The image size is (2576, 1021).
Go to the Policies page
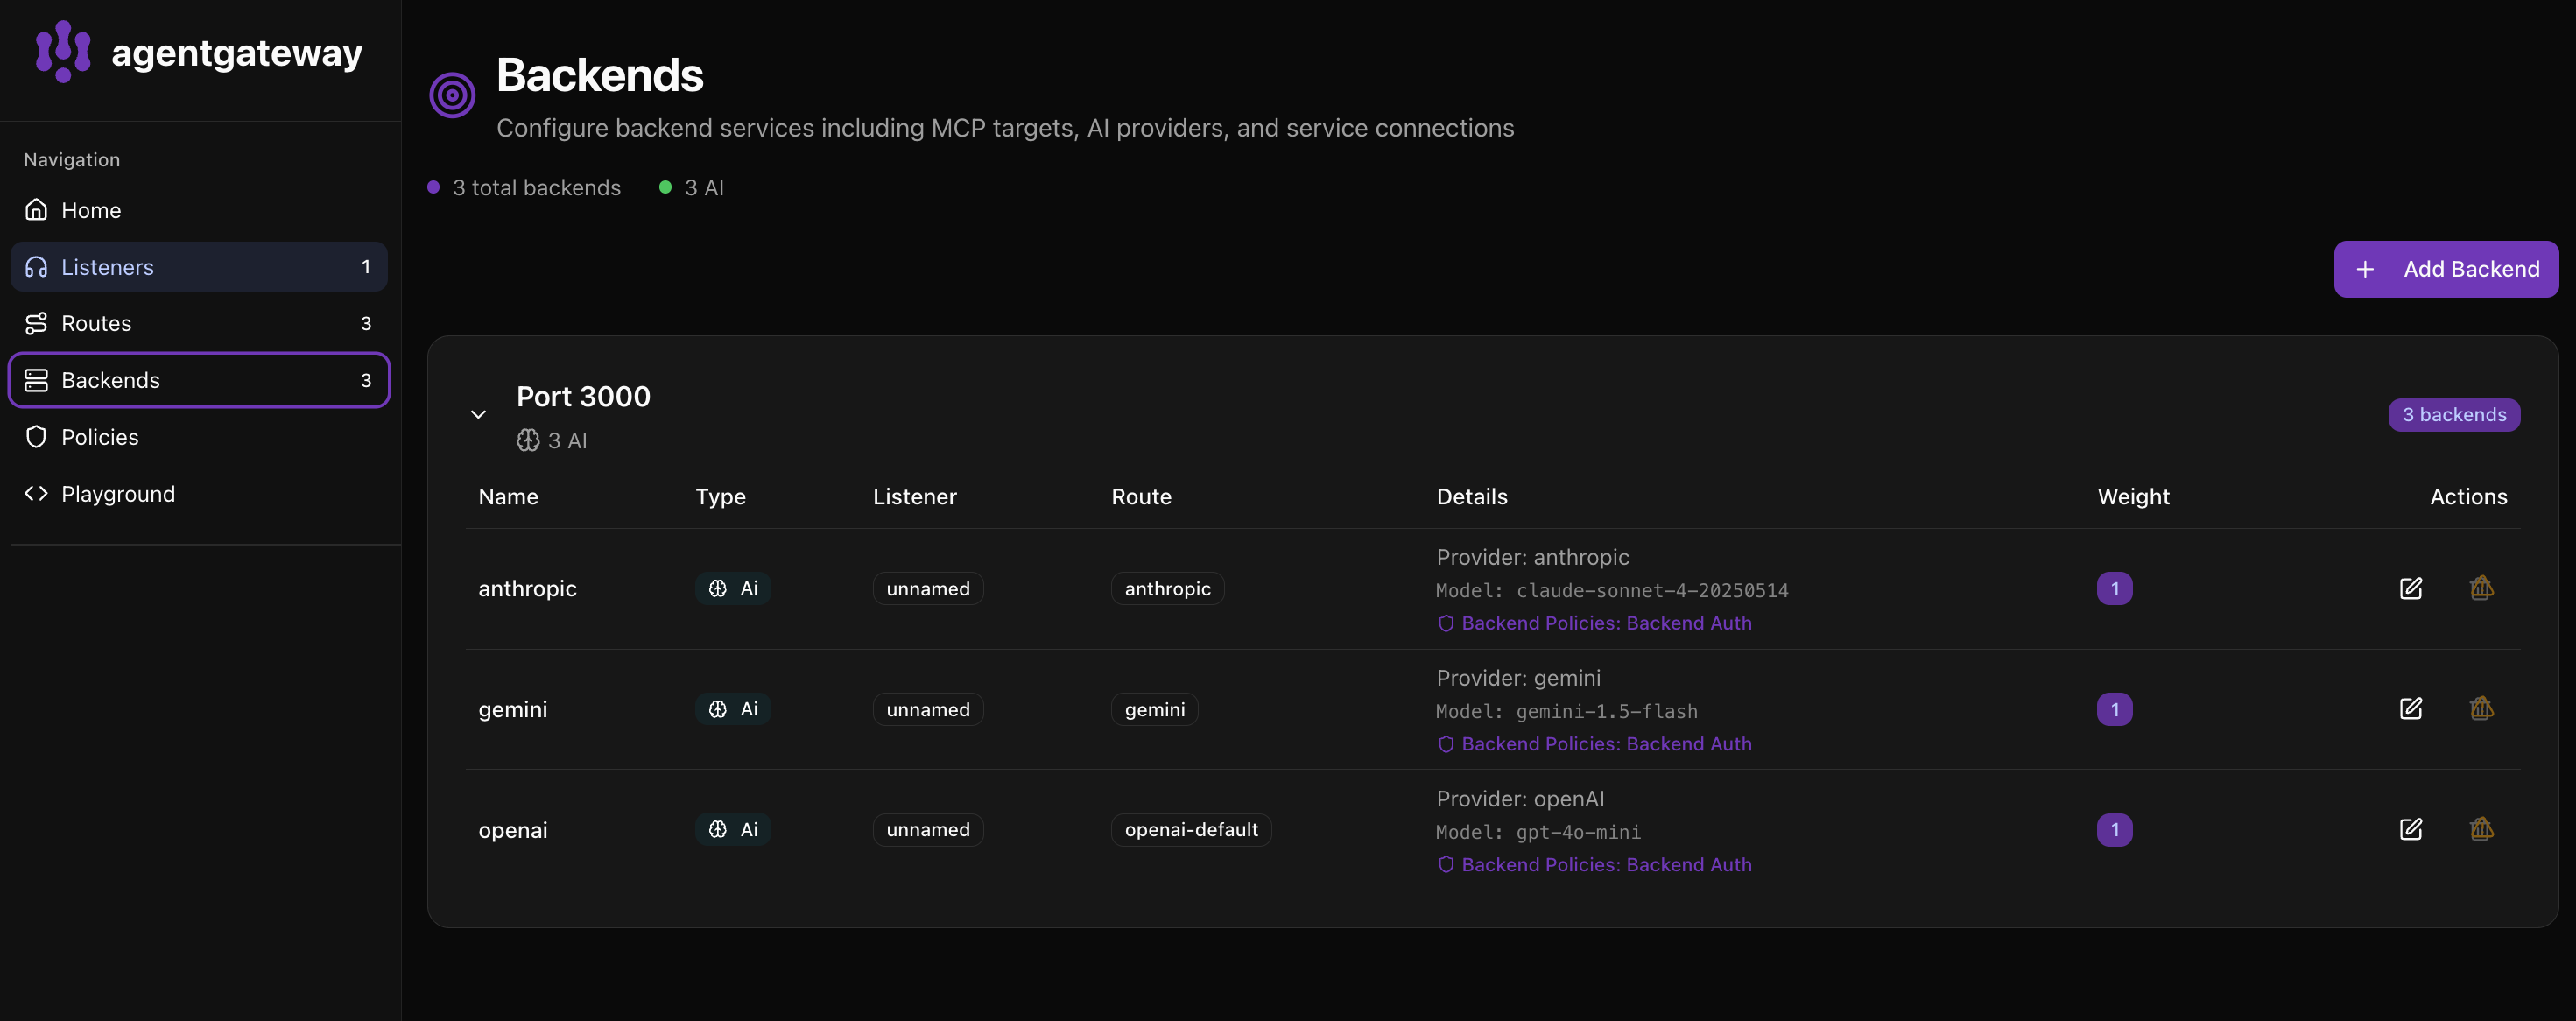(100, 437)
